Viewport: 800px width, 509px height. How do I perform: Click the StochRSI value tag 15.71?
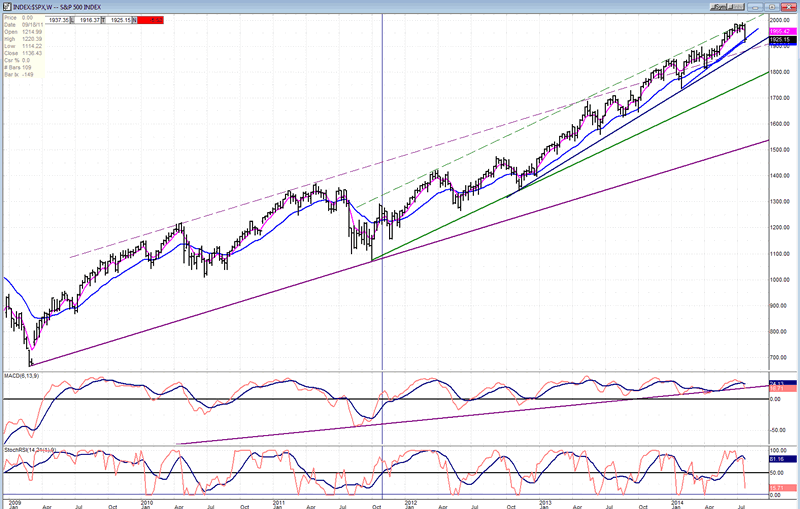pyautogui.click(x=782, y=488)
